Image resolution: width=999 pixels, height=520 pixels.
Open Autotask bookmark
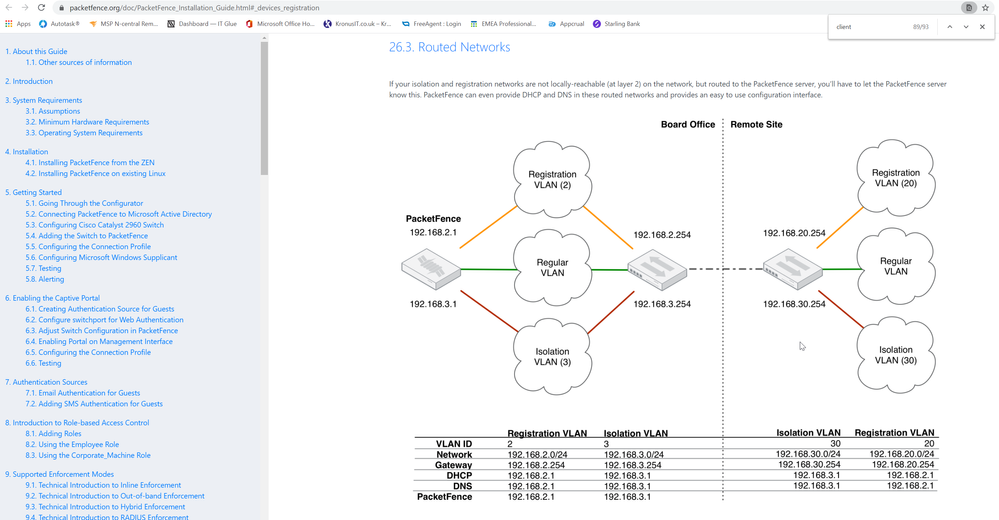[59, 24]
